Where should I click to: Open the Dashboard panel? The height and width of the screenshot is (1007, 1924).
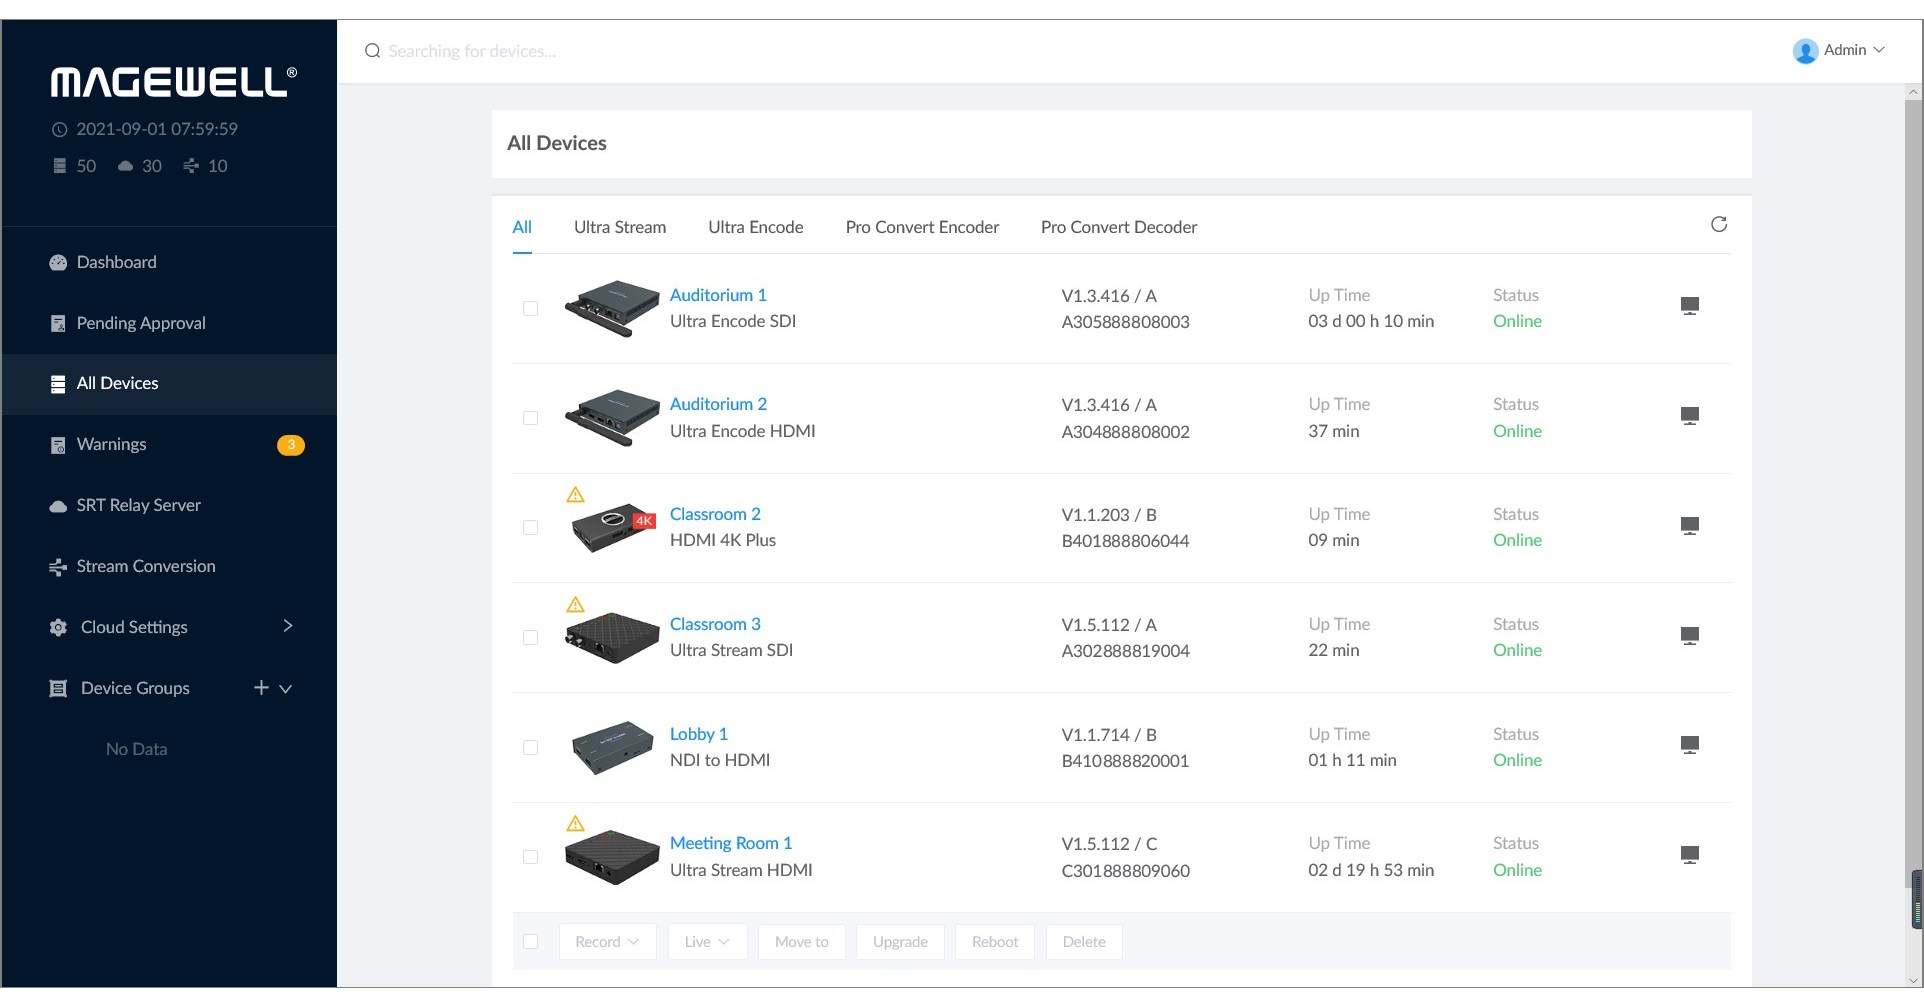[x=117, y=262]
